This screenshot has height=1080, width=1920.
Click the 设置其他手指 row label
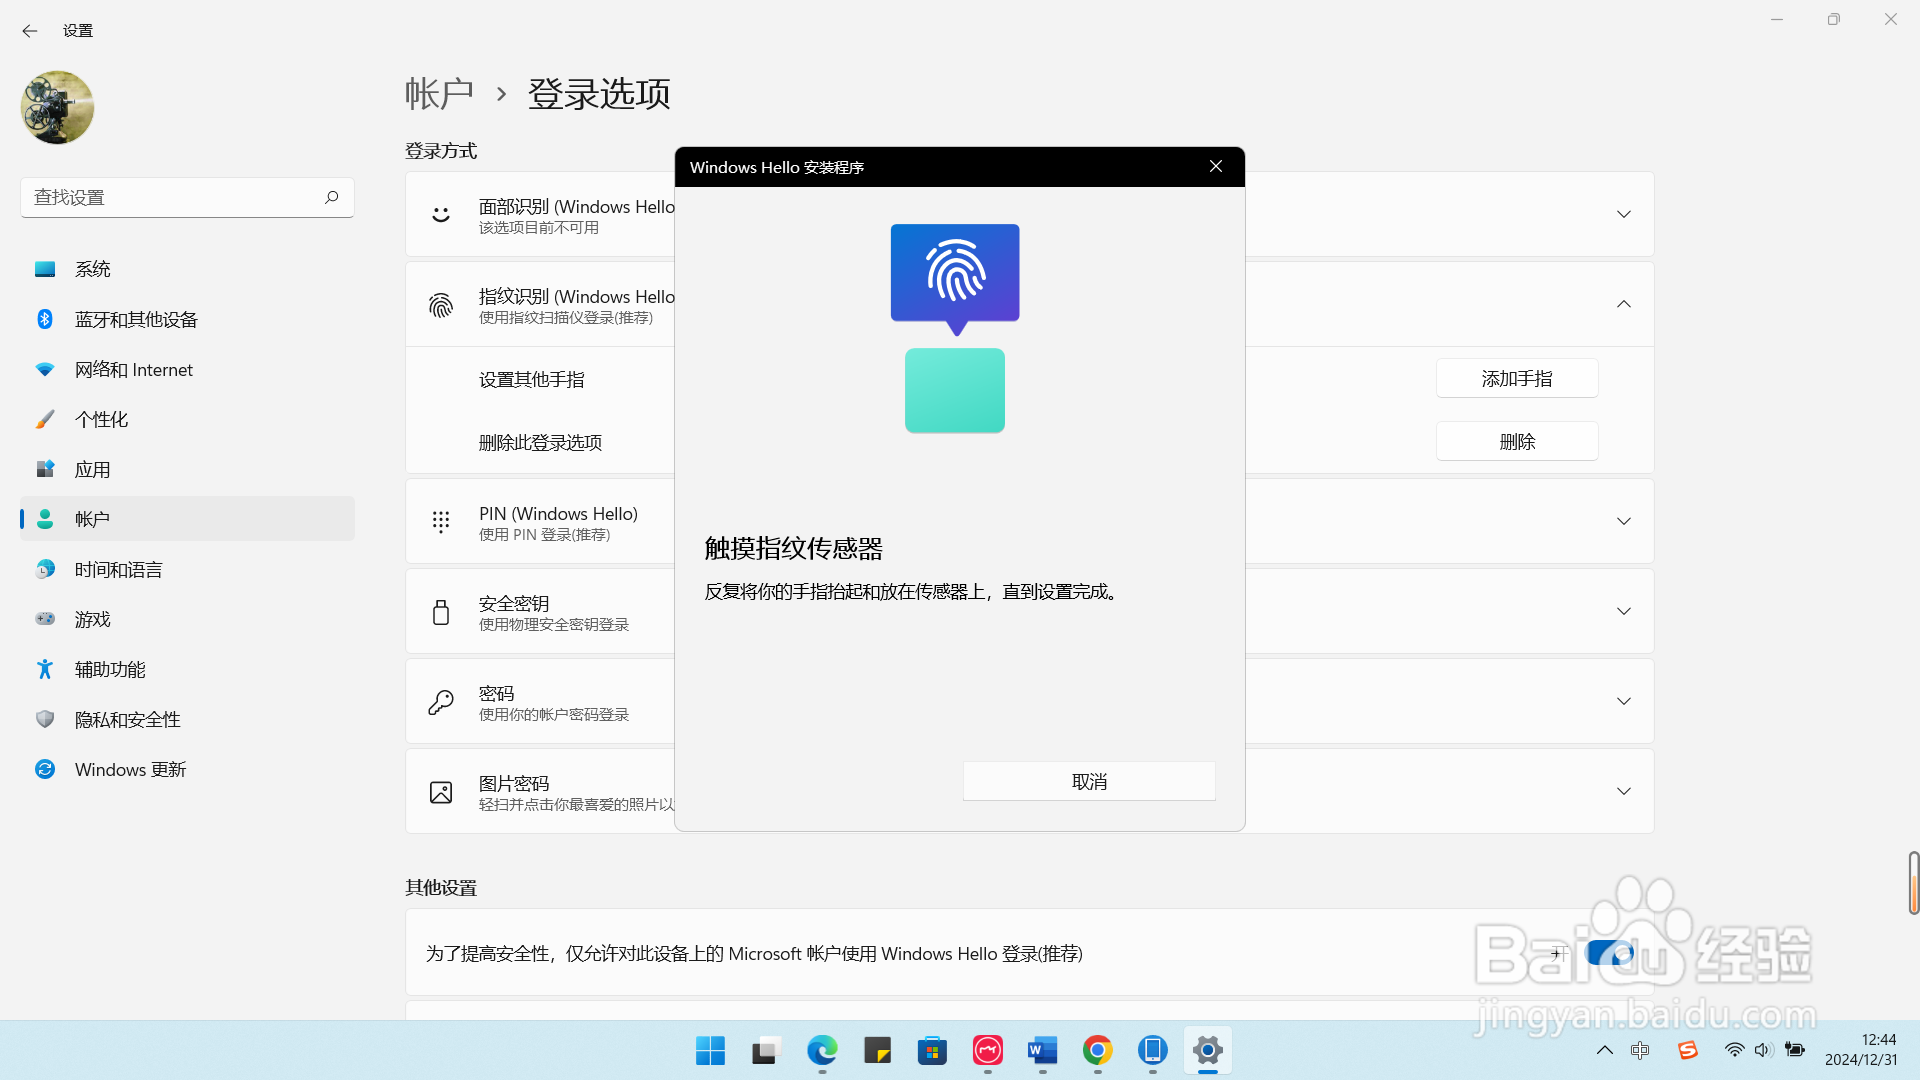point(531,380)
